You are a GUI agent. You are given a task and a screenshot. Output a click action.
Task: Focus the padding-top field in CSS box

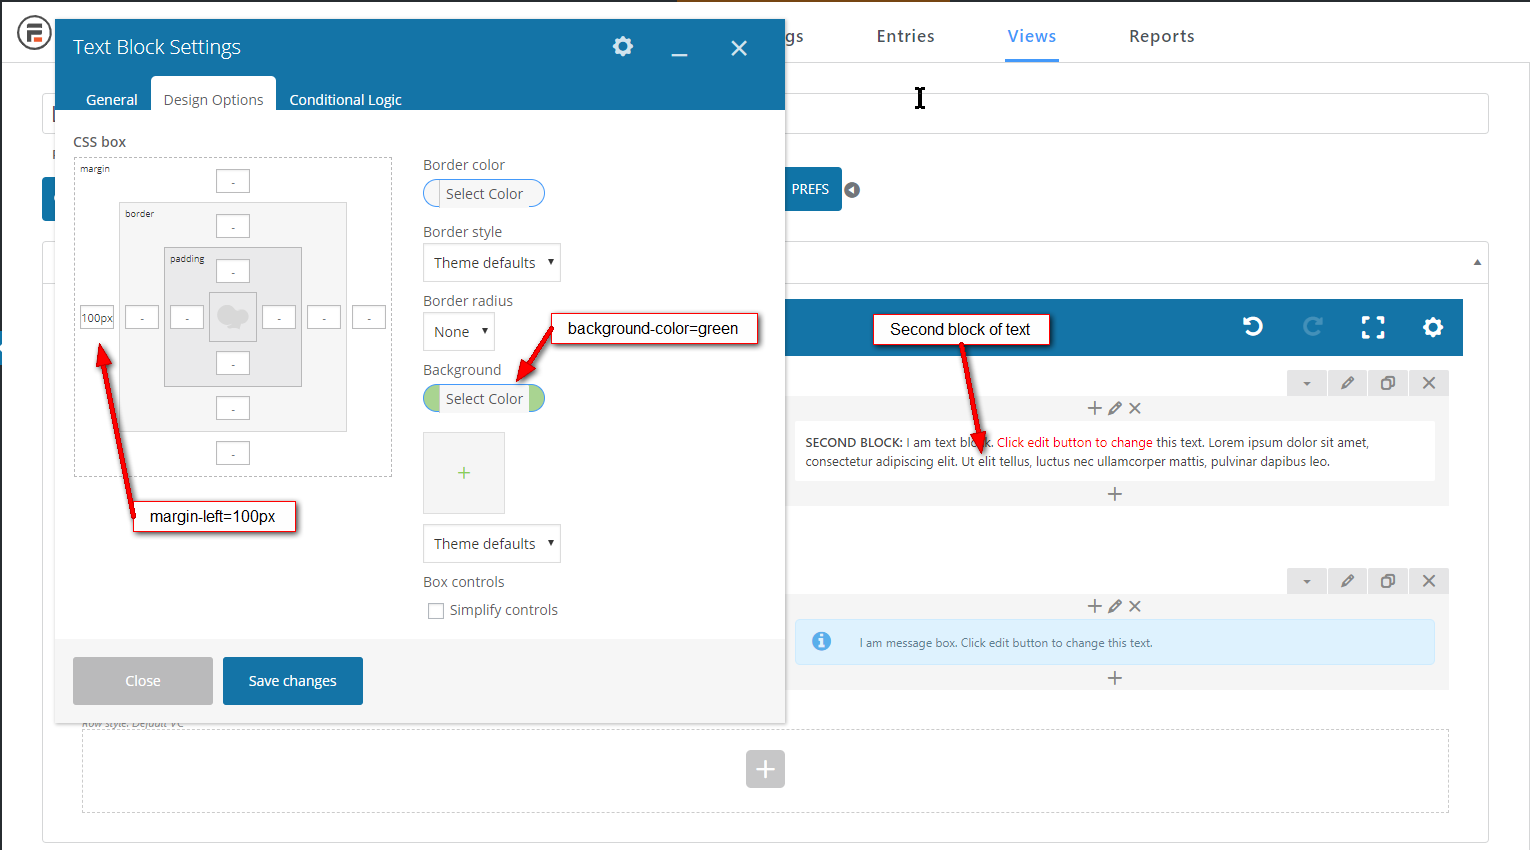233,271
